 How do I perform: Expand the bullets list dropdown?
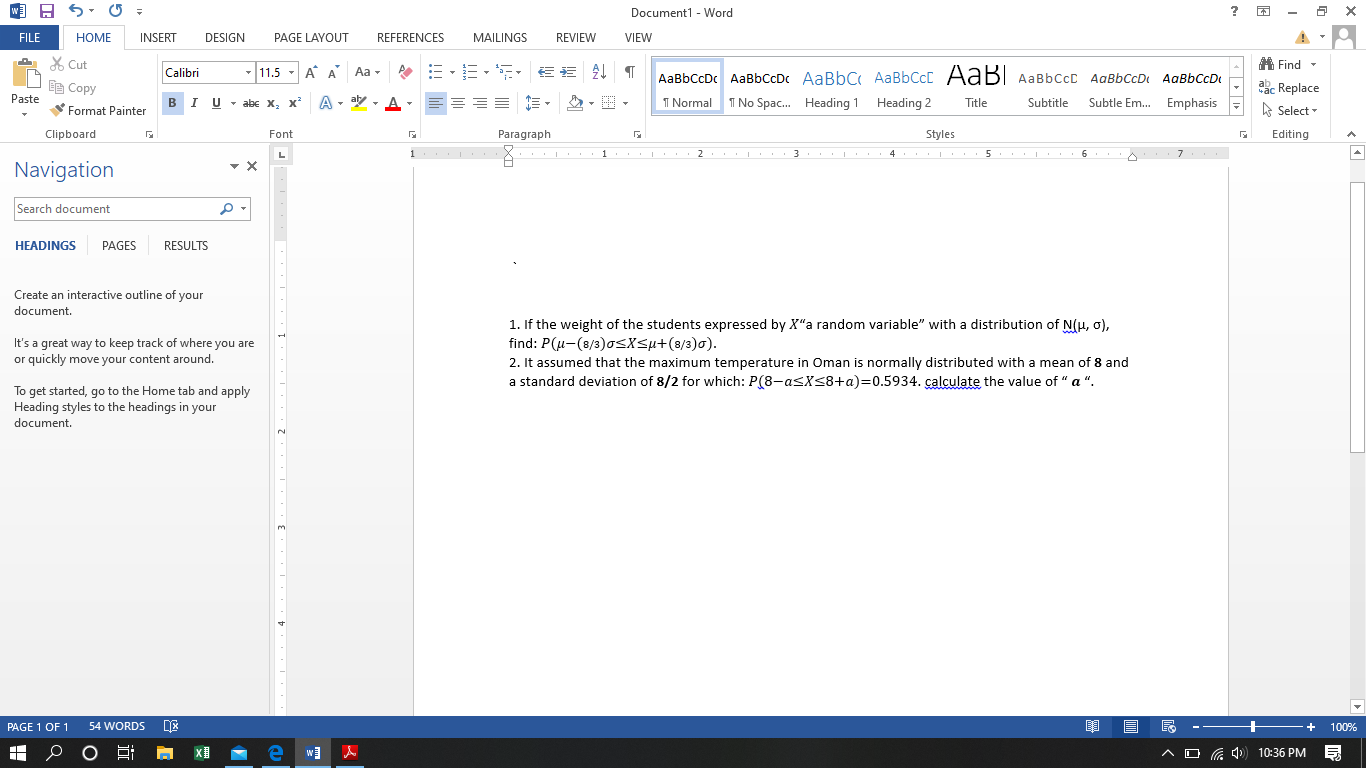click(x=453, y=73)
